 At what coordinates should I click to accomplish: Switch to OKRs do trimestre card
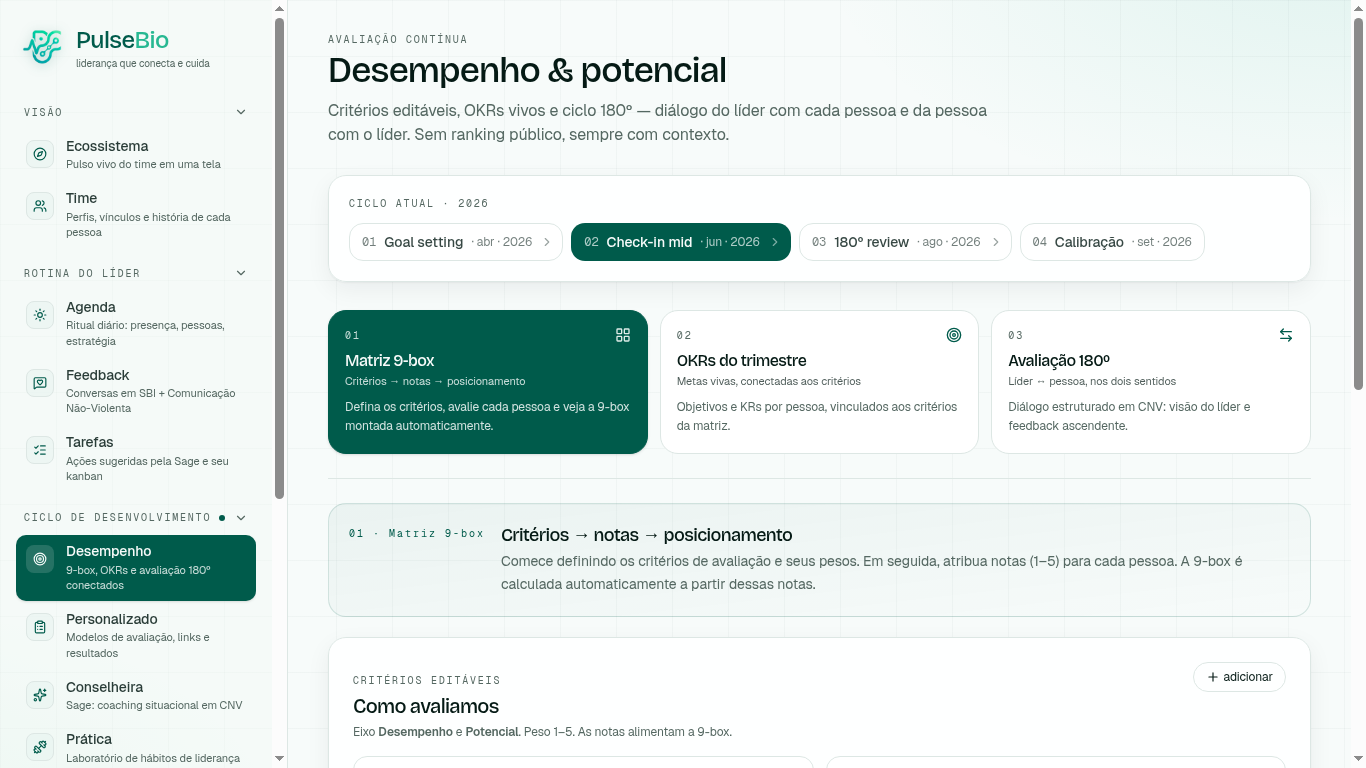point(819,382)
